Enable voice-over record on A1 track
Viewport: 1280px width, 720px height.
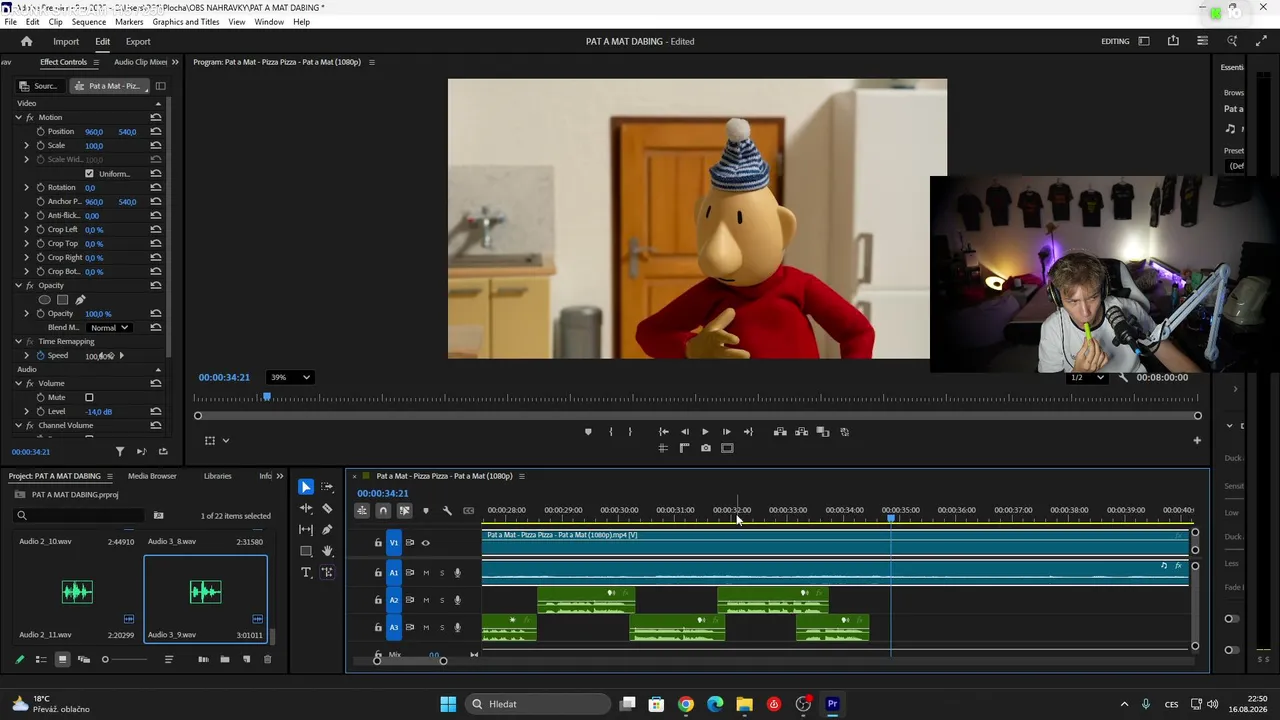[x=458, y=573]
